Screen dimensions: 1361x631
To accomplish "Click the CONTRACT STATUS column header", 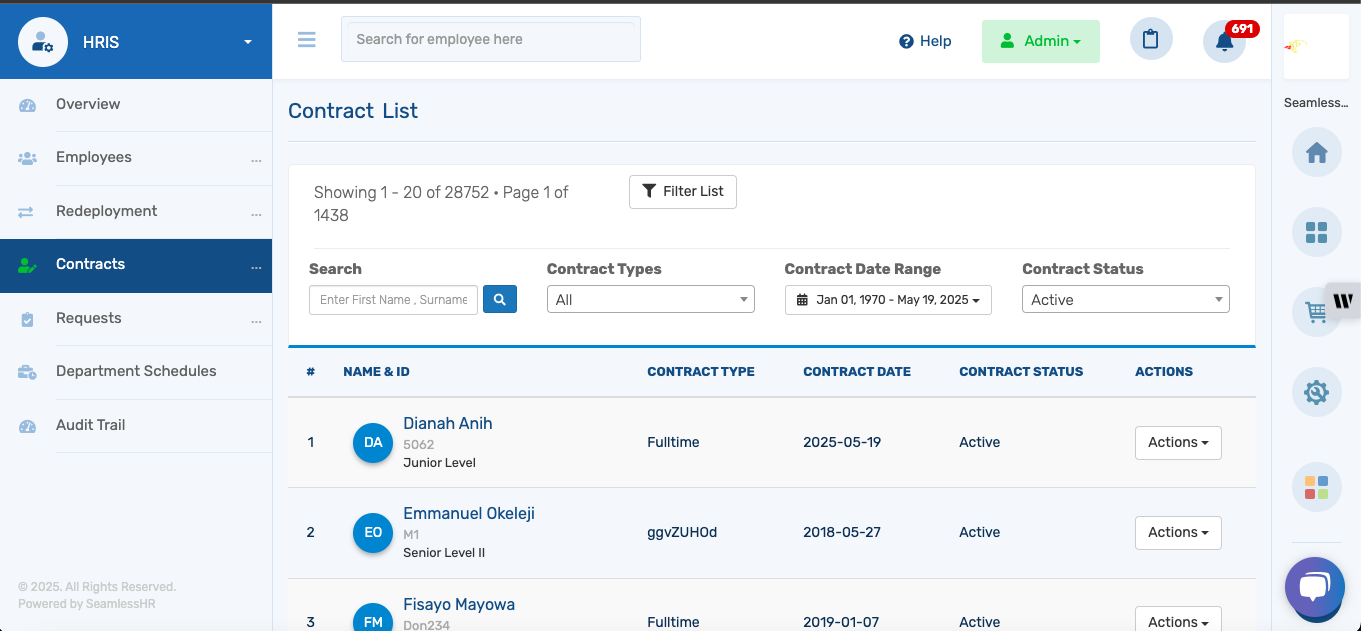I will pos(1021,372).
